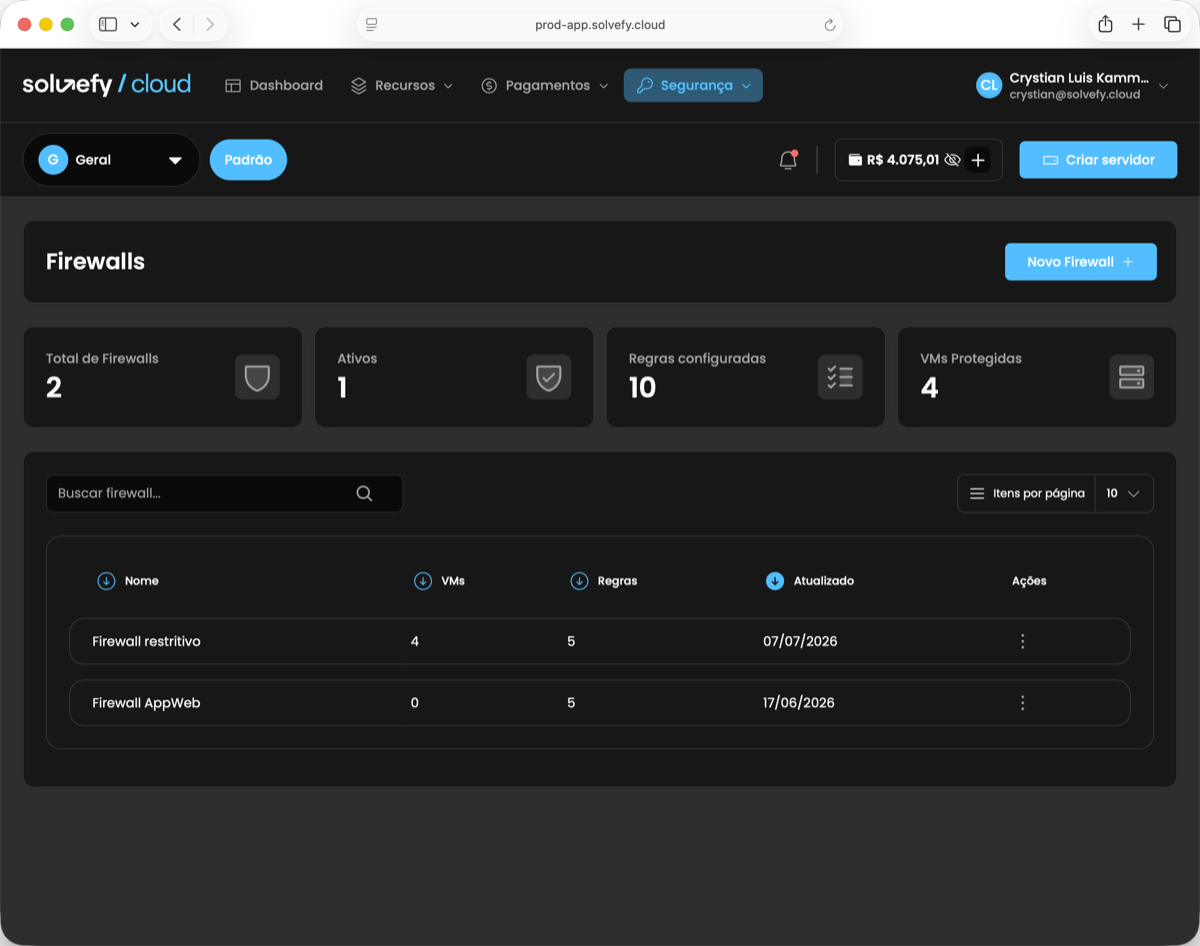
Task: Focus the Buscar firewall search field
Action: (224, 493)
